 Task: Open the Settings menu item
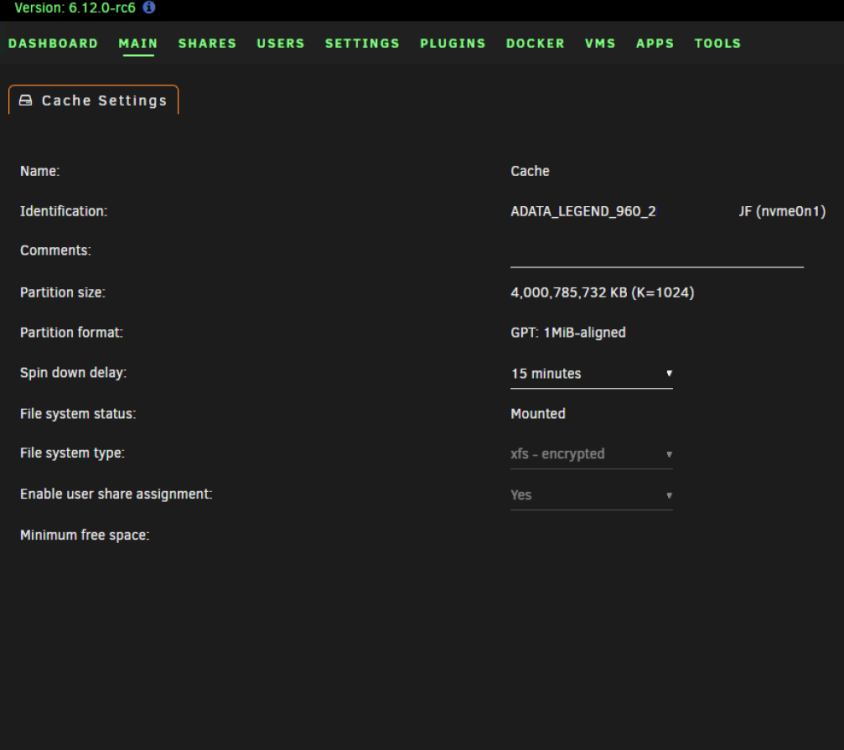pyautogui.click(x=362, y=44)
